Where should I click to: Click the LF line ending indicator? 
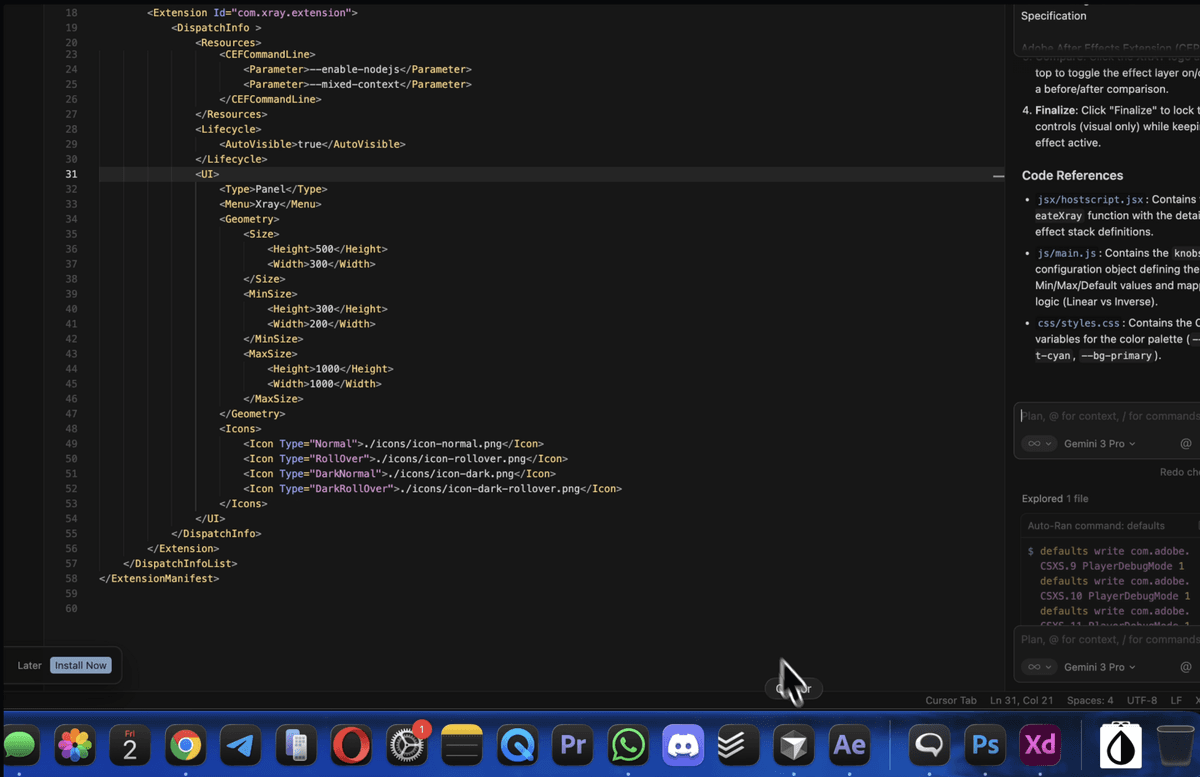(1176, 701)
